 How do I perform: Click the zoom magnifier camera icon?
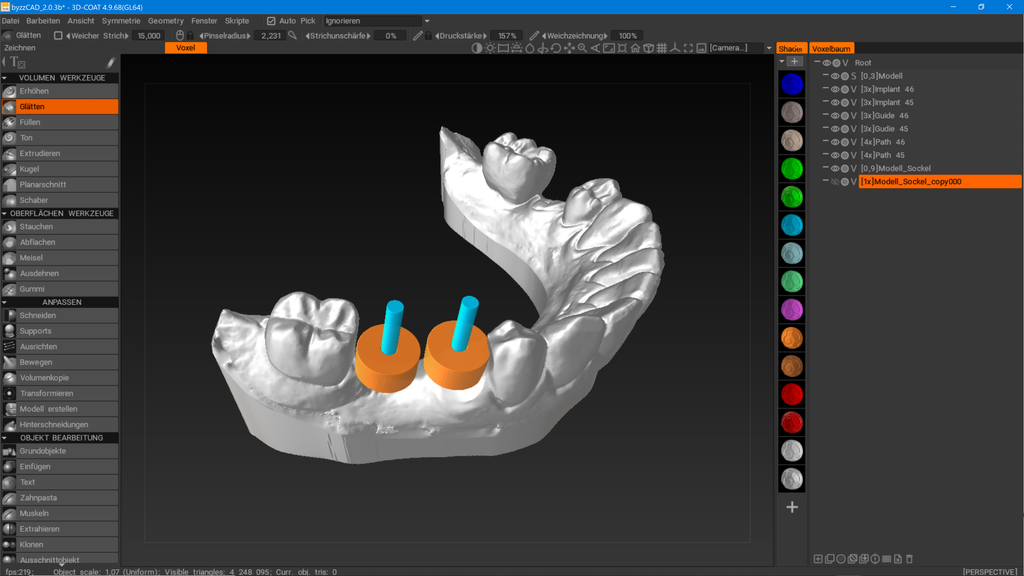pyautogui.click(x=582, y=48)
